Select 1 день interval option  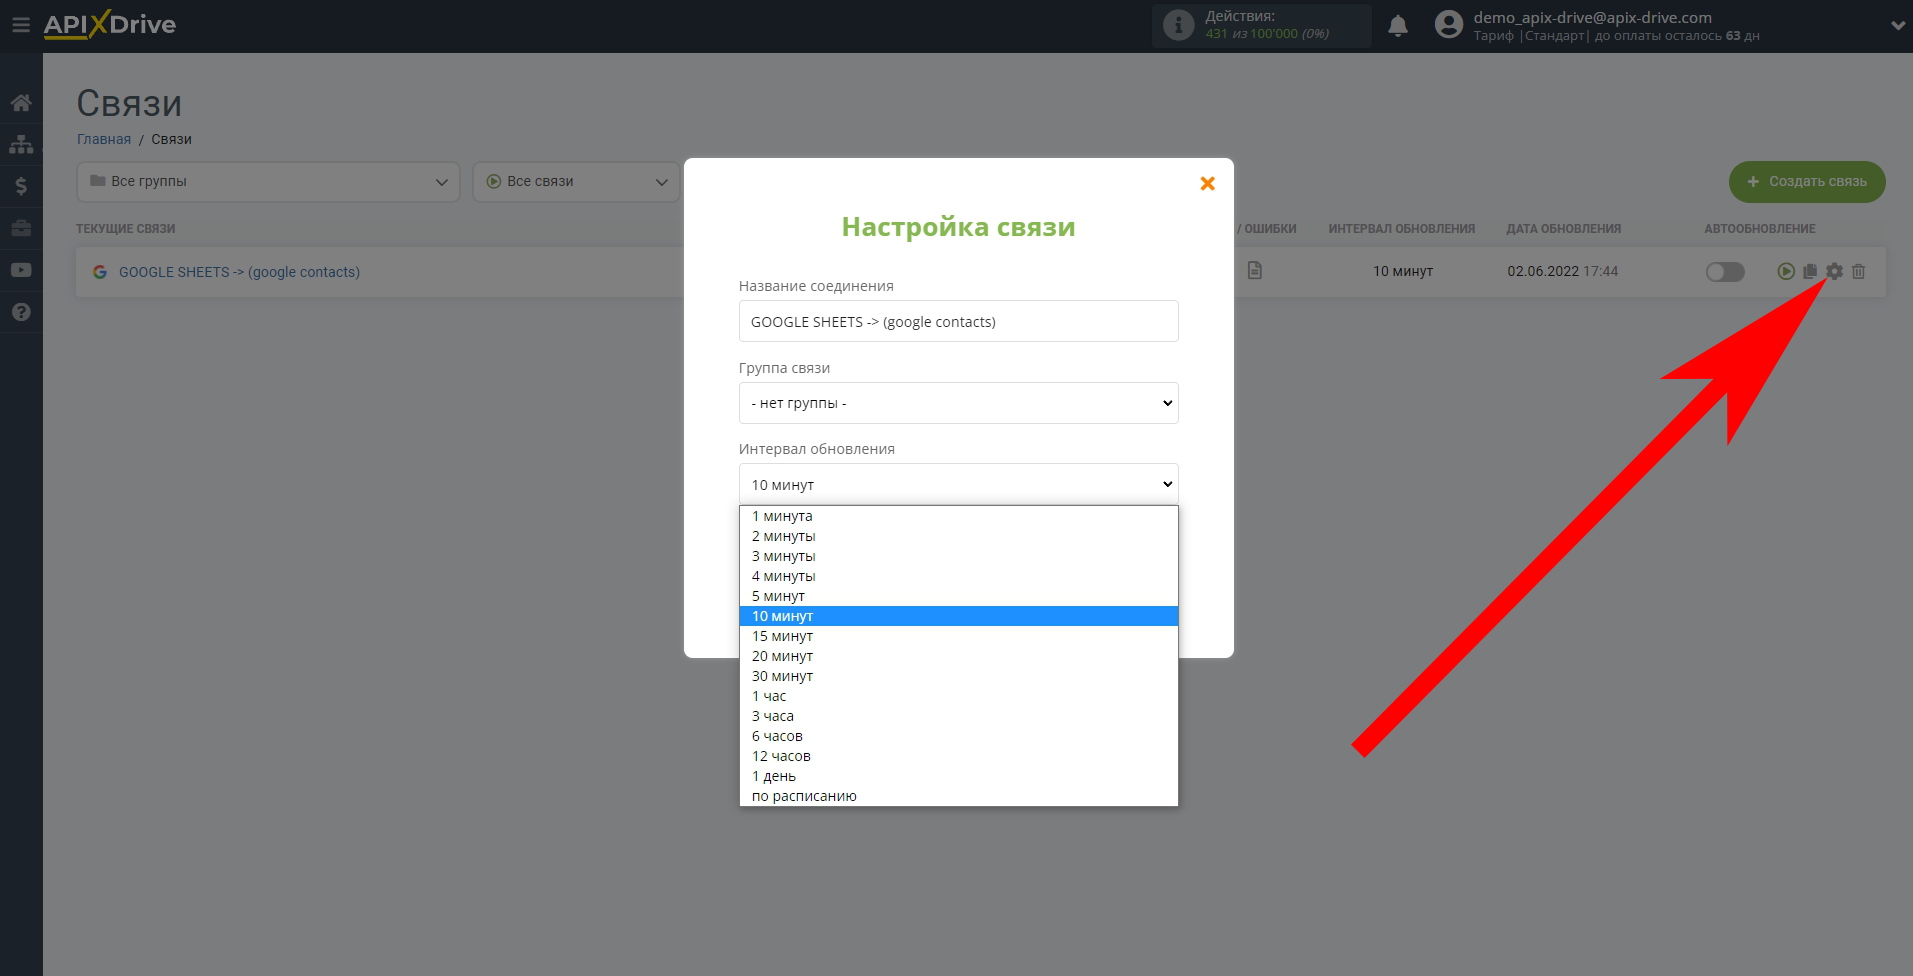[958, 776]
